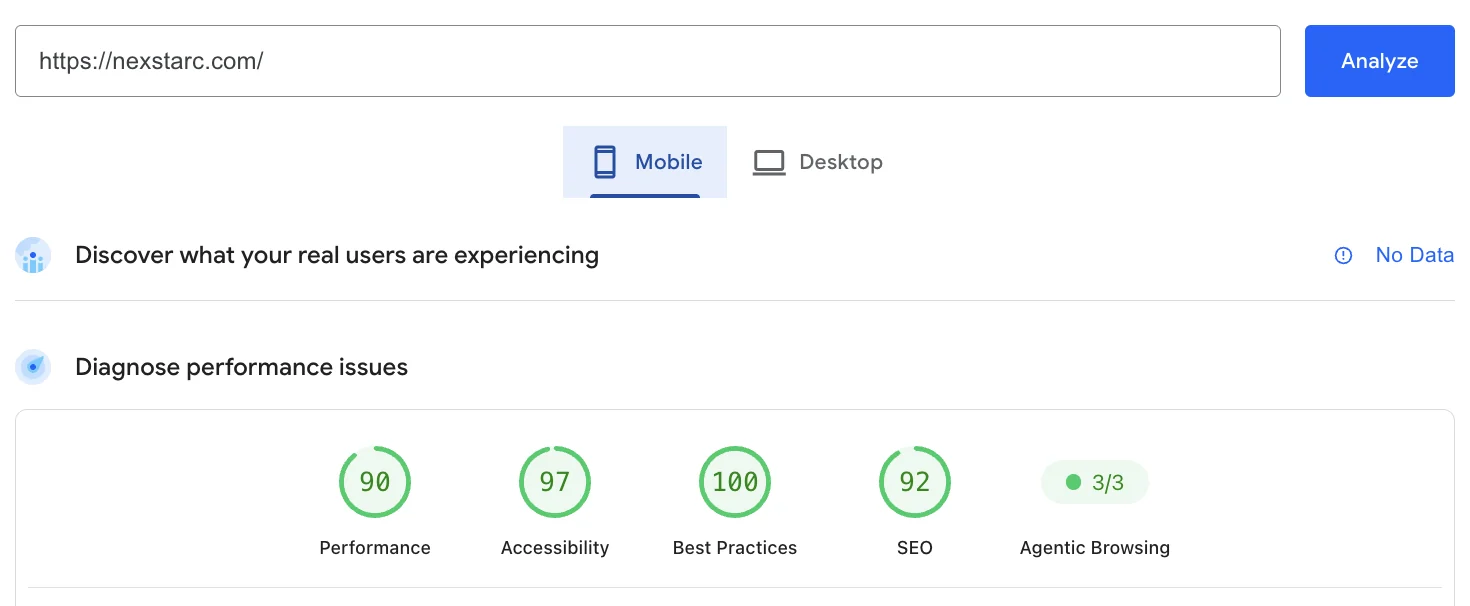The width and height of the screenshot is (1470, 606).
Task: Click the blue Analyze button
Action: (x=1379, y=61)
